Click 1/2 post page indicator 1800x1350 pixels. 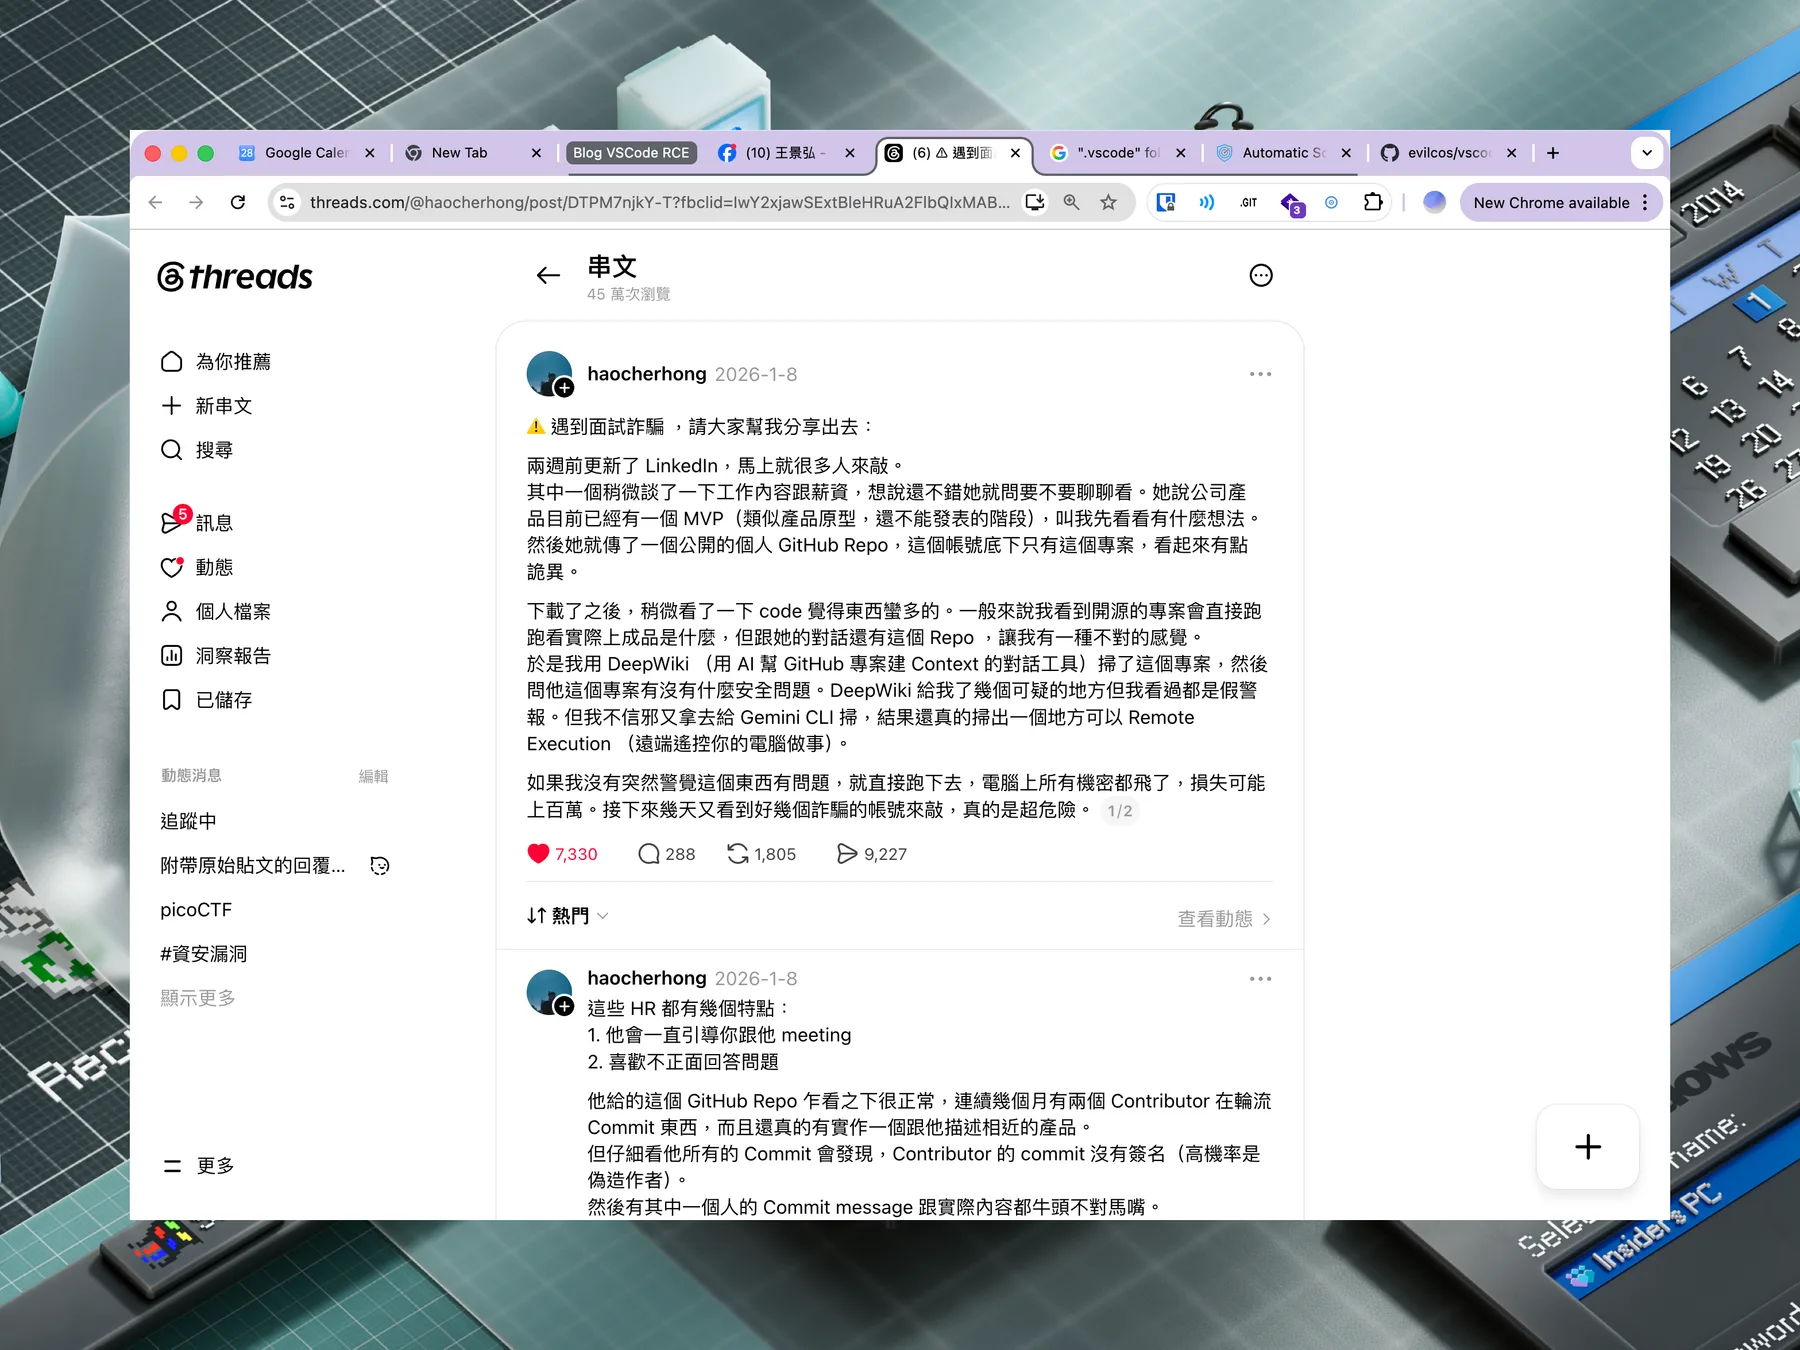click(x=1119, y=811)
